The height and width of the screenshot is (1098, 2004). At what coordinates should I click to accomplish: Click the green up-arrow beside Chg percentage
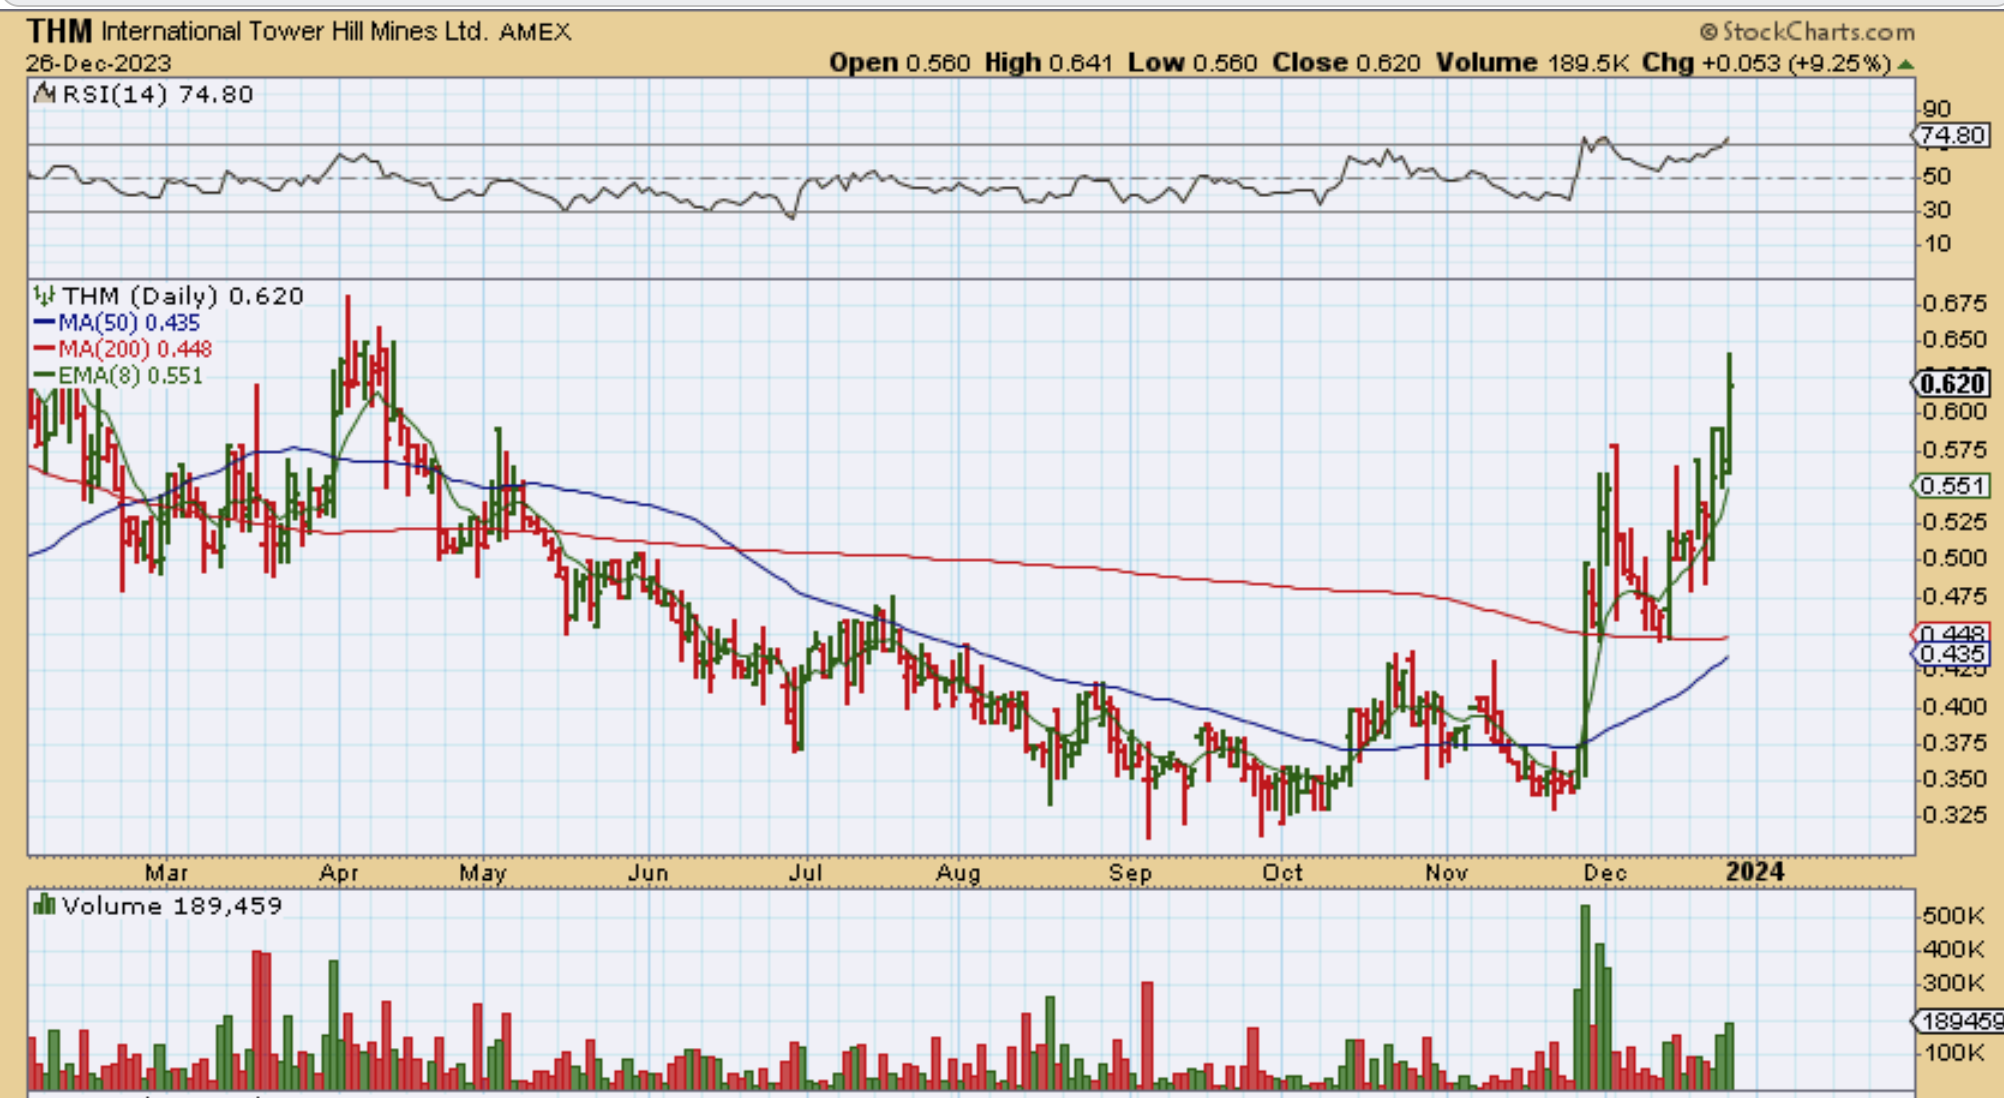tap(1906, 64)
